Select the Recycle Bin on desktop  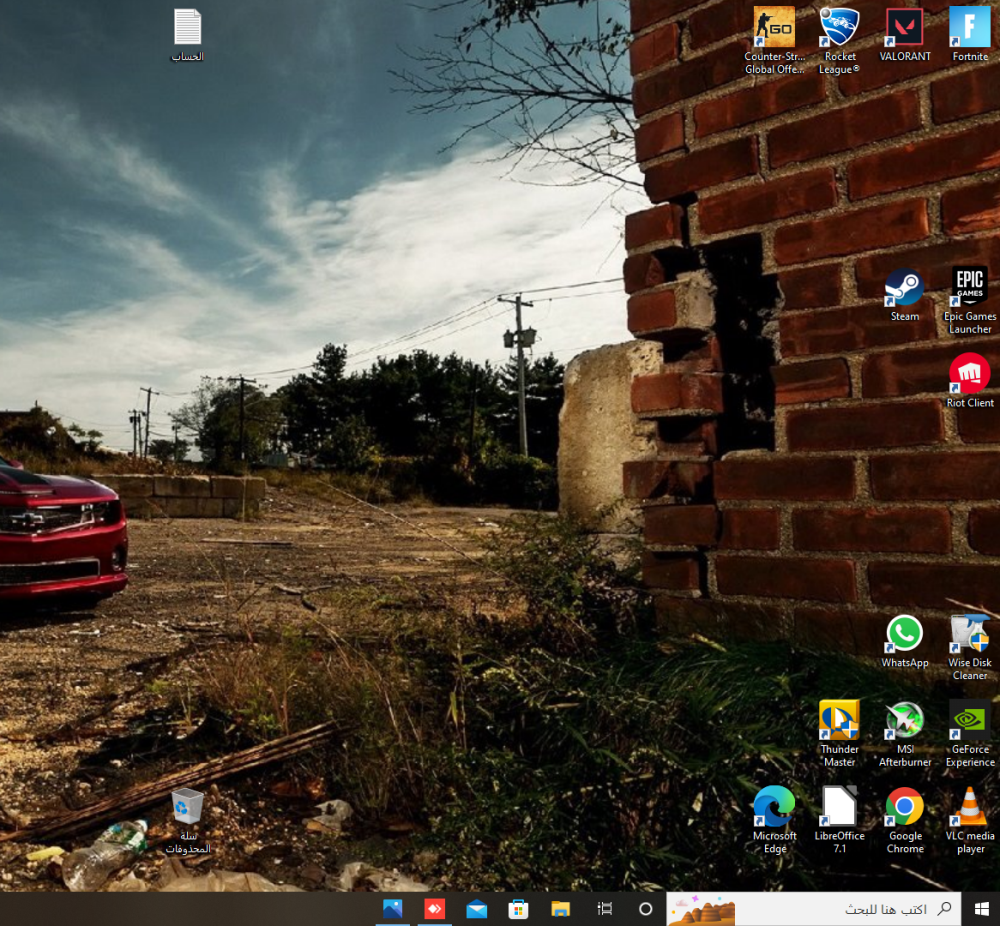(187, 807)
